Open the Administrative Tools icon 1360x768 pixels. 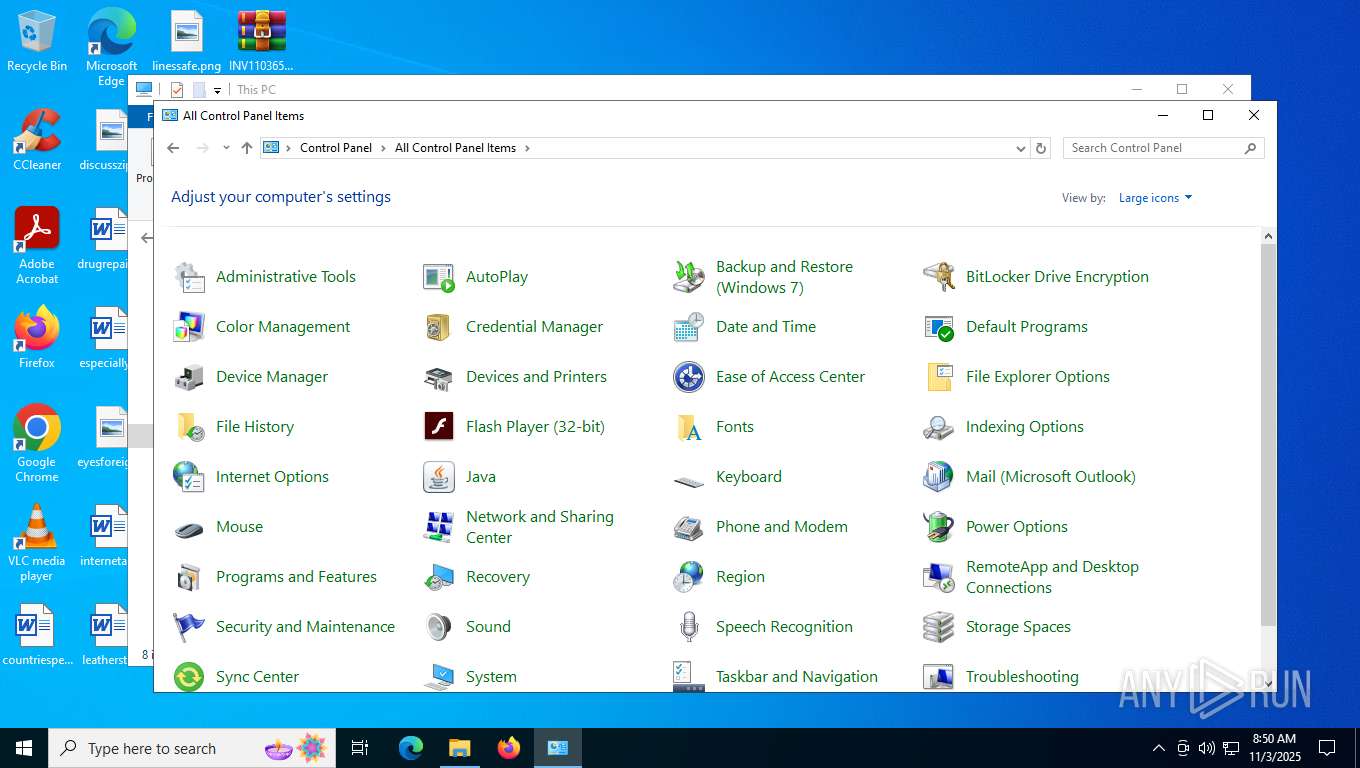189,277
